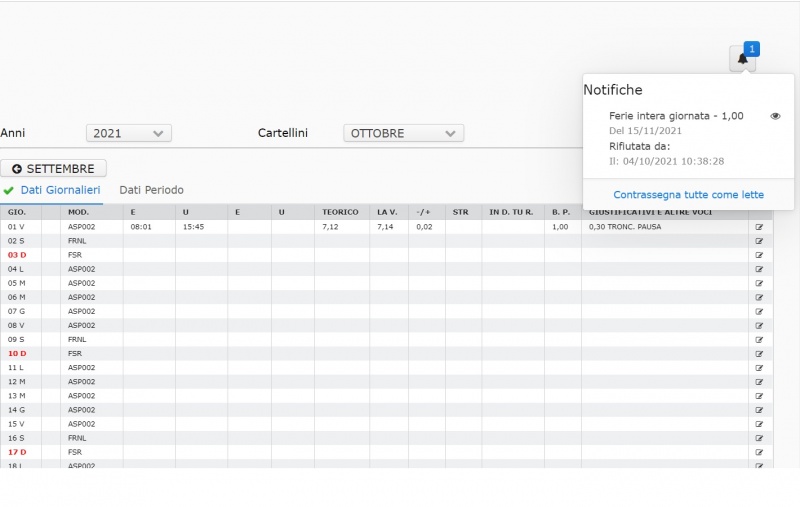Open the Anni 2021 dropdown

[x=129, y=133]
